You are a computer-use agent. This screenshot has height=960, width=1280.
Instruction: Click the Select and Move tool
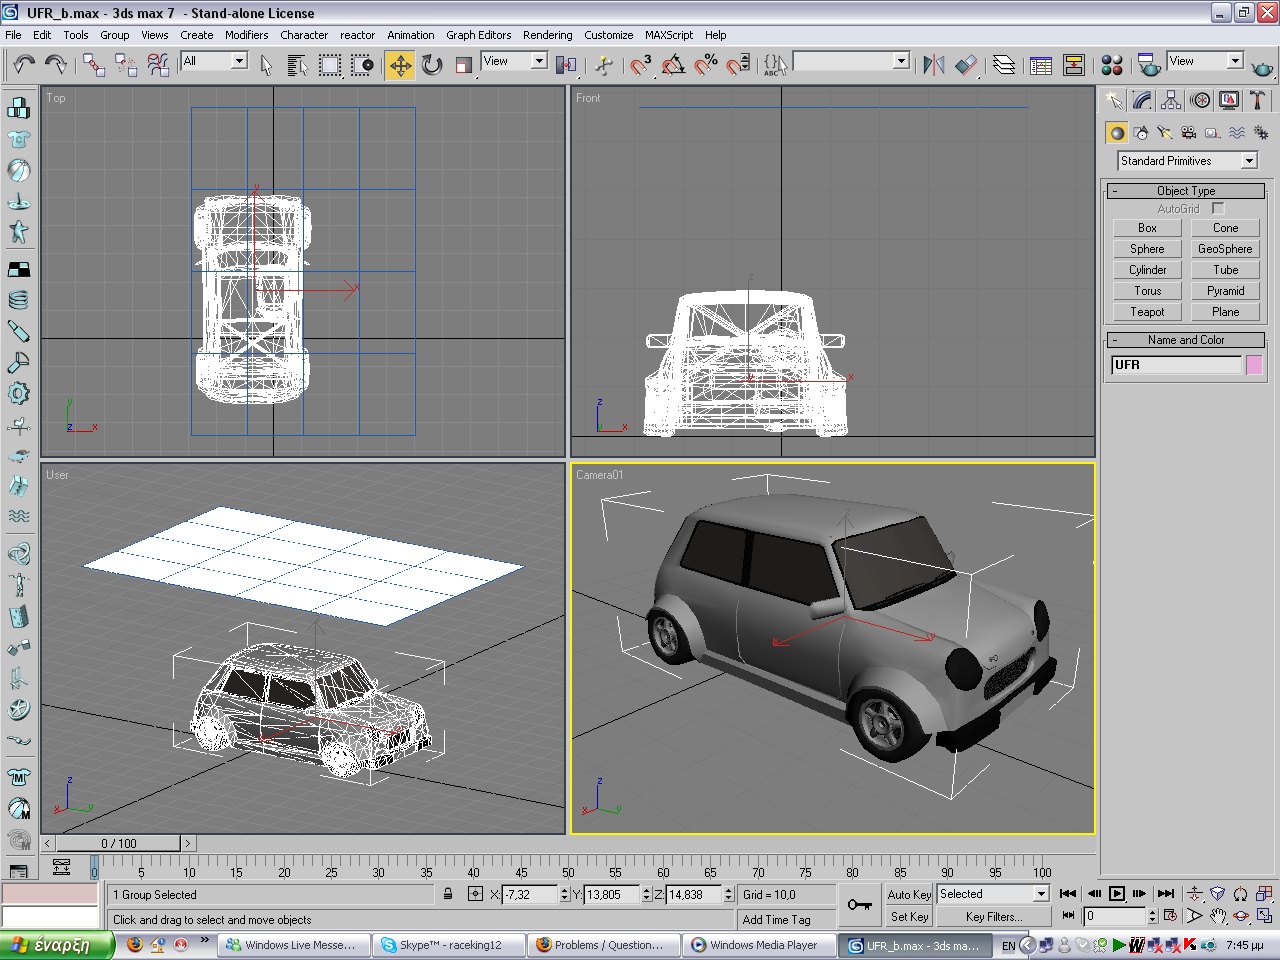tap(400, 65)
